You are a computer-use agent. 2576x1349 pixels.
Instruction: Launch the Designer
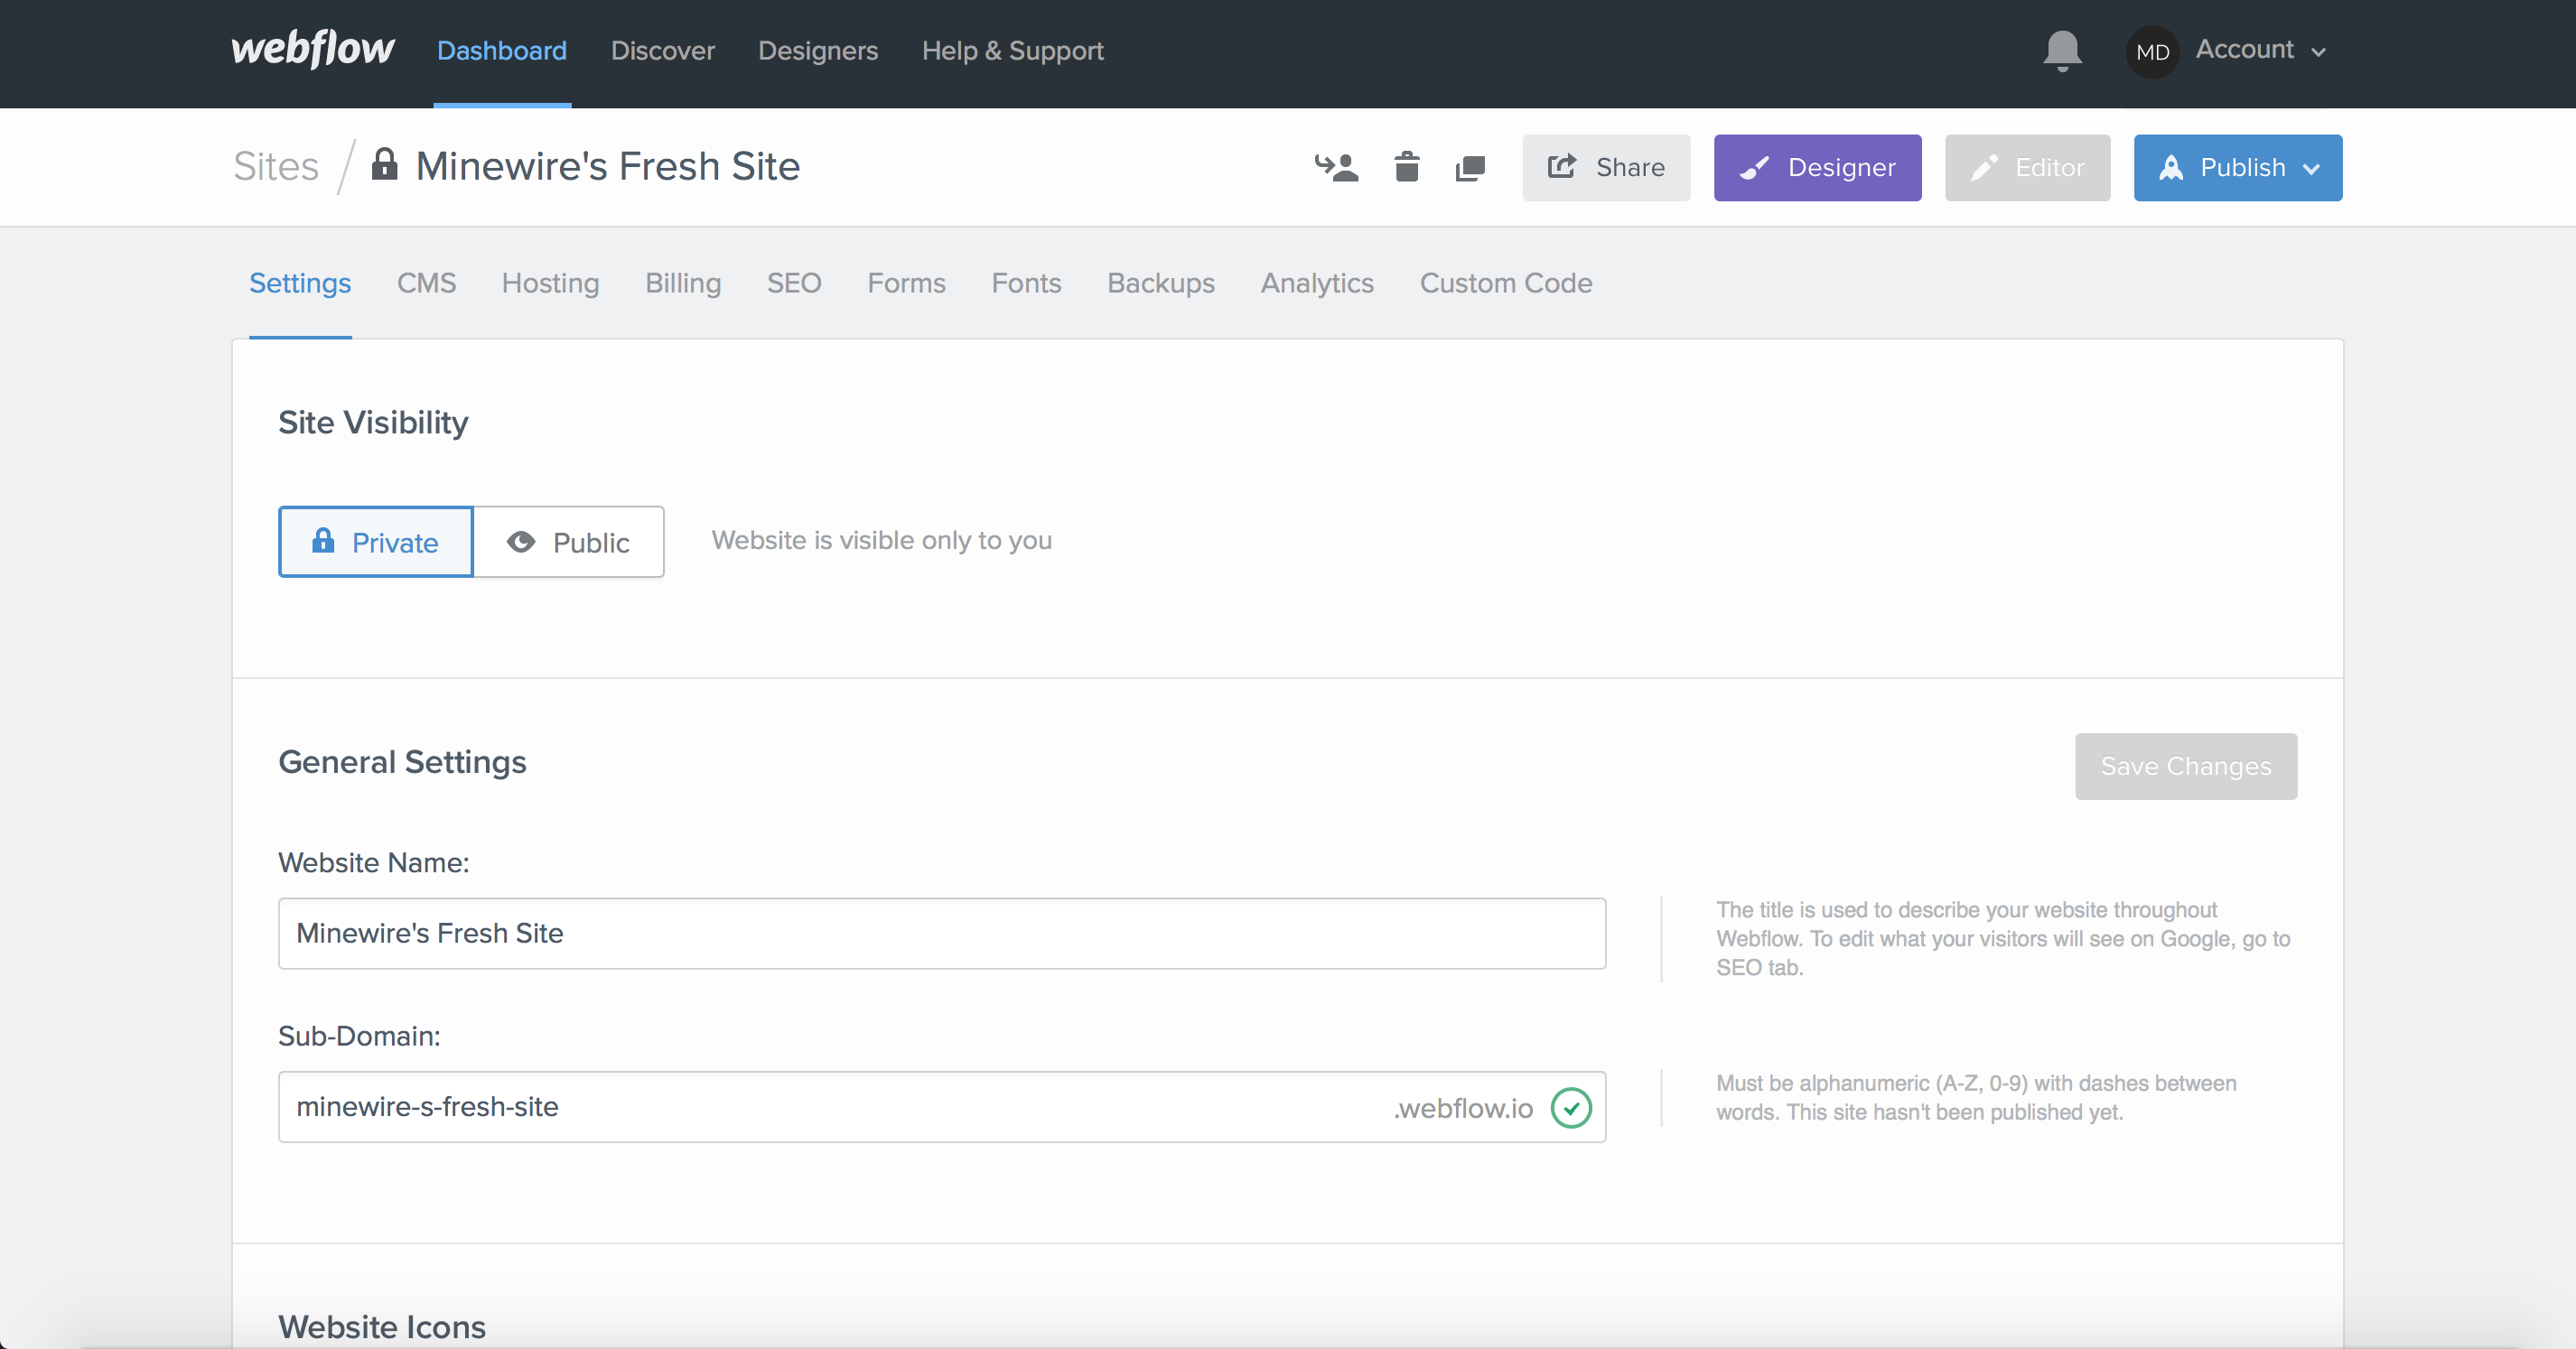point(1817,167)
